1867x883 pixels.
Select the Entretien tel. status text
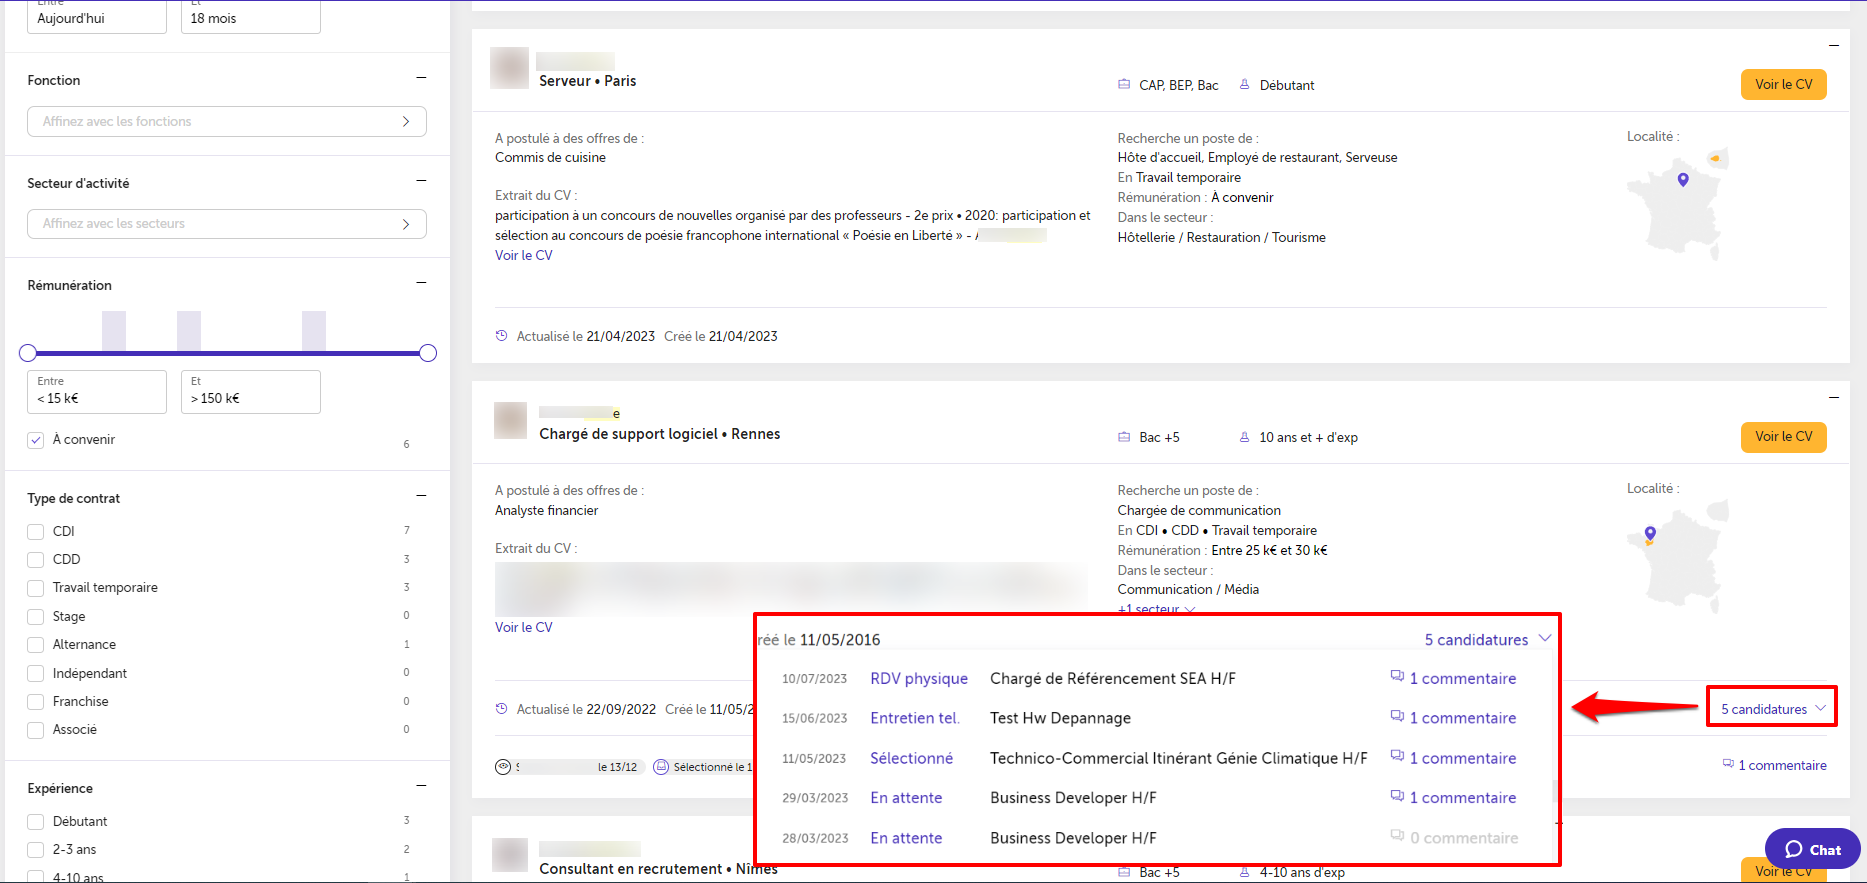point(915,718)
